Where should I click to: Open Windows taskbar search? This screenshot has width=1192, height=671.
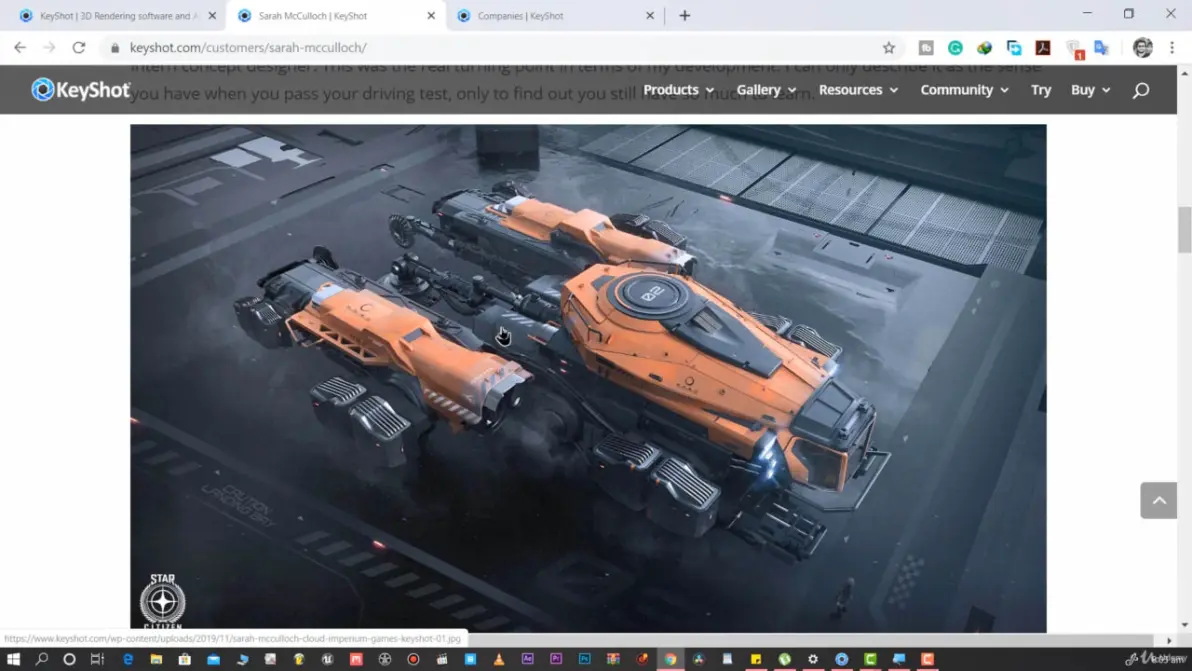click(42, 659)
